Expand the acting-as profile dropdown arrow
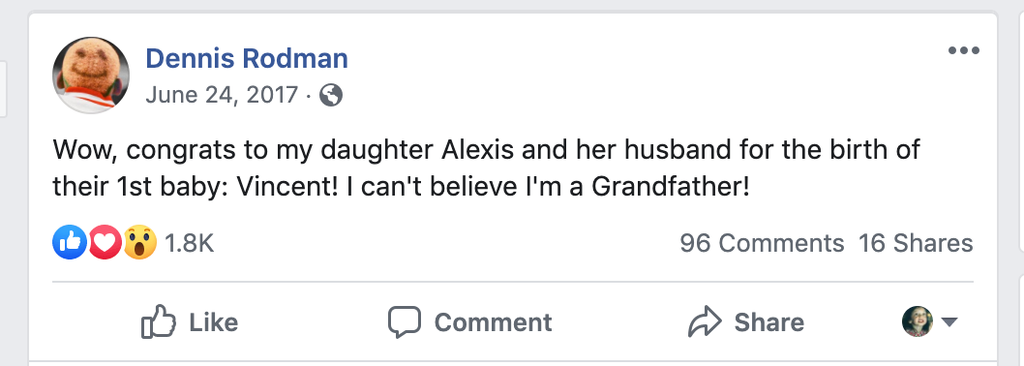This screenshot has width=1024, height=366. coord(949,322)
